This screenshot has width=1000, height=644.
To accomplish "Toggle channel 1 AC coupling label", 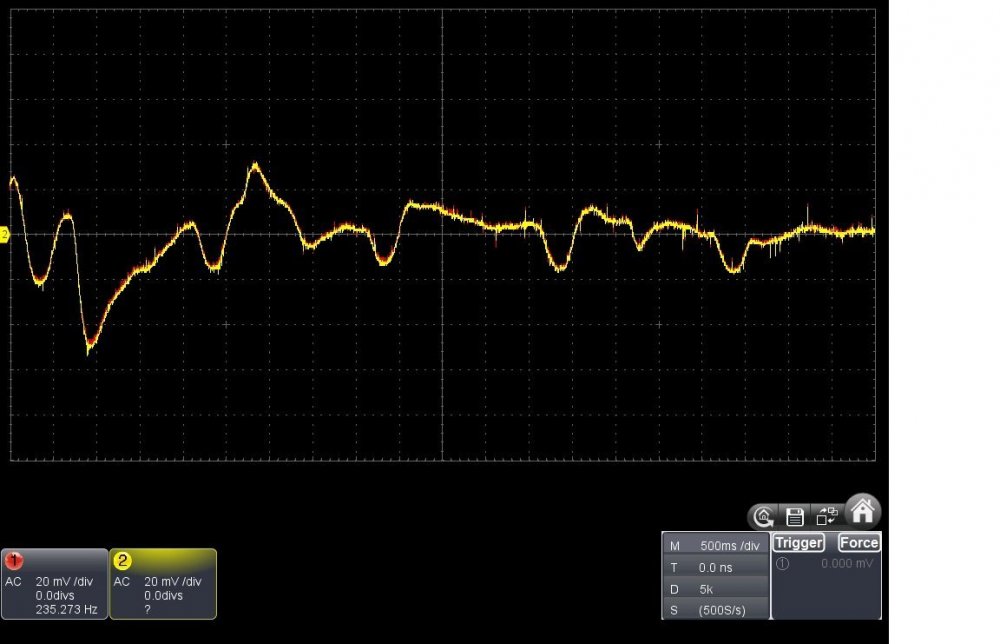I will point(13,581).
